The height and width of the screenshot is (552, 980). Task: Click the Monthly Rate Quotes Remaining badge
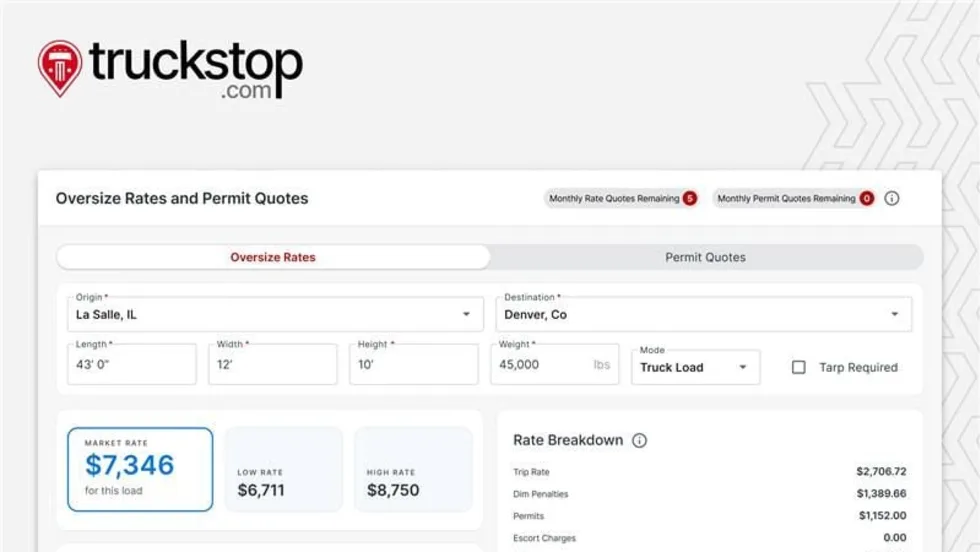(622, 198)
